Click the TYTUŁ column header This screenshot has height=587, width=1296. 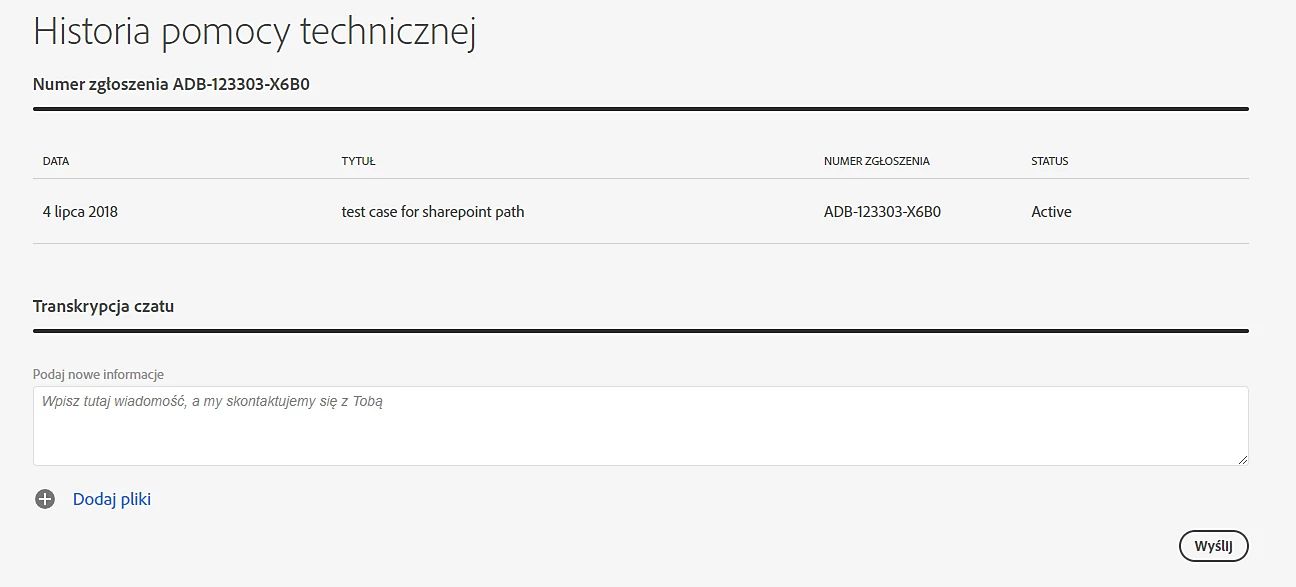(x=358, y=161)
